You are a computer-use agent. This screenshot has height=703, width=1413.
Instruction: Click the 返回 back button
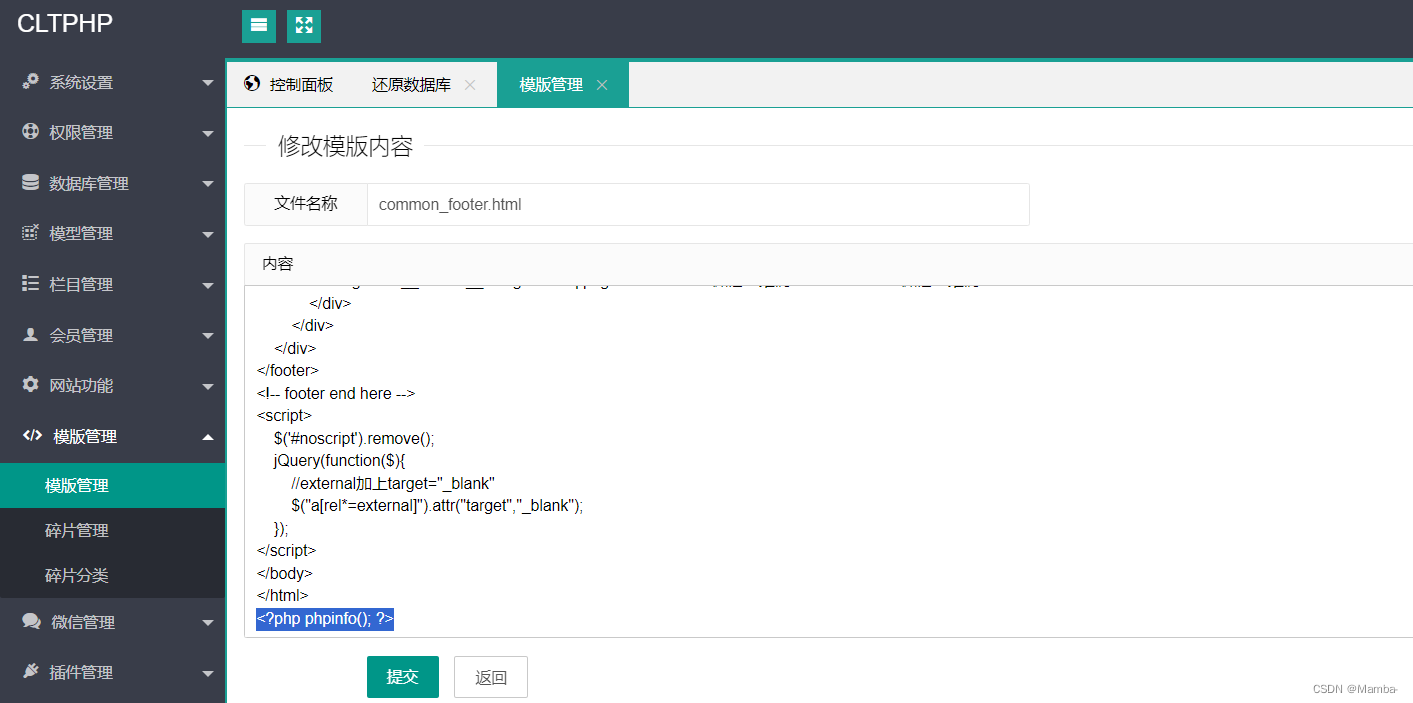point(491,677)
